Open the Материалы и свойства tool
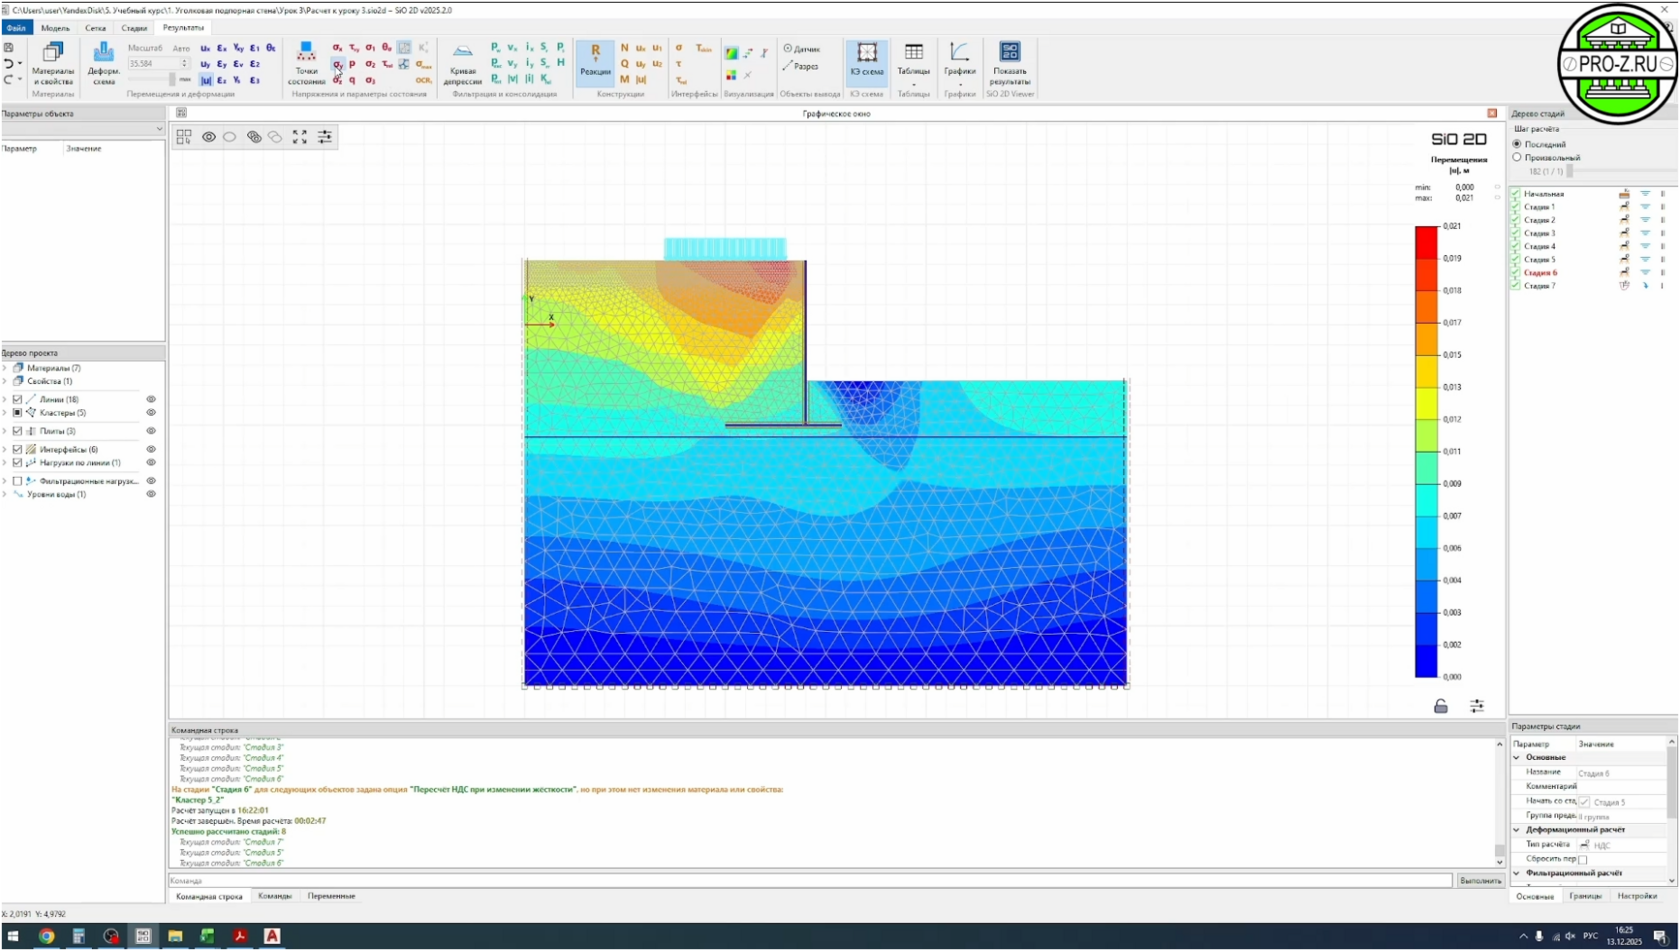The height and width of the screenshot is (951, 1680). [53, 62]
